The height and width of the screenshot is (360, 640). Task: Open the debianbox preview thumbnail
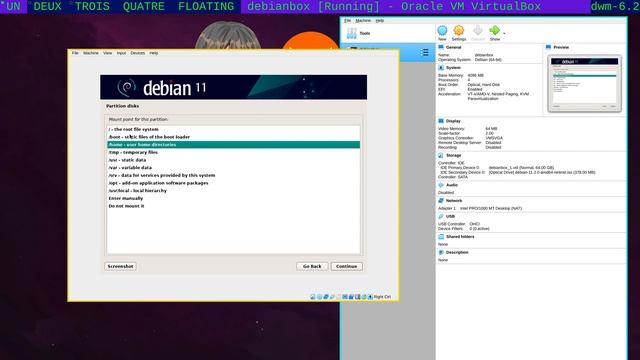(x=584, y=84)
